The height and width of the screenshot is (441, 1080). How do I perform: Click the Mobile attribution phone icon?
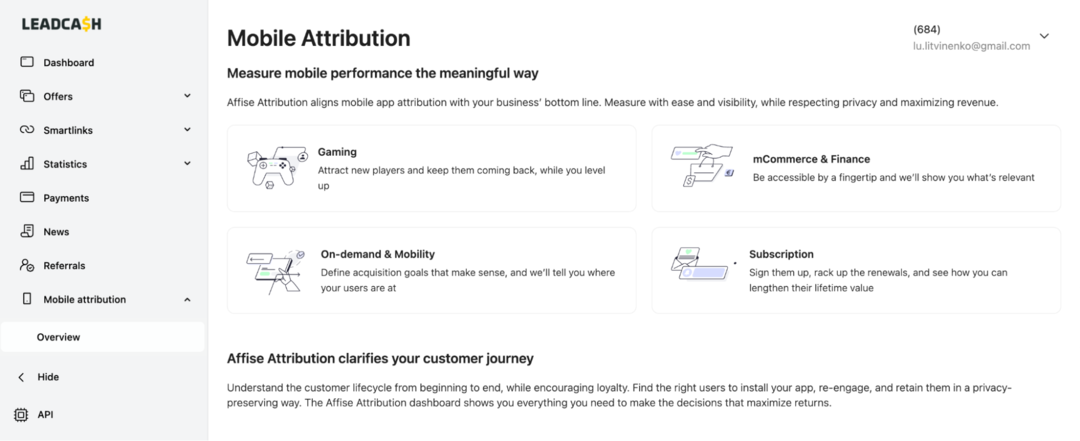click(27, 299)
